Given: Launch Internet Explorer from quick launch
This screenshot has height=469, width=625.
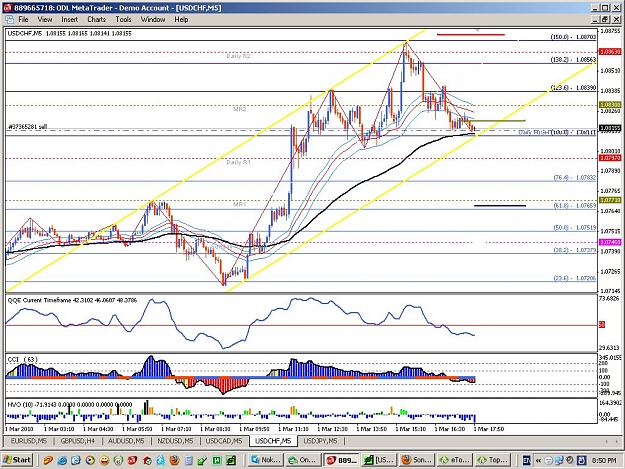Looking at the screenshot, I should pos(62,461).
